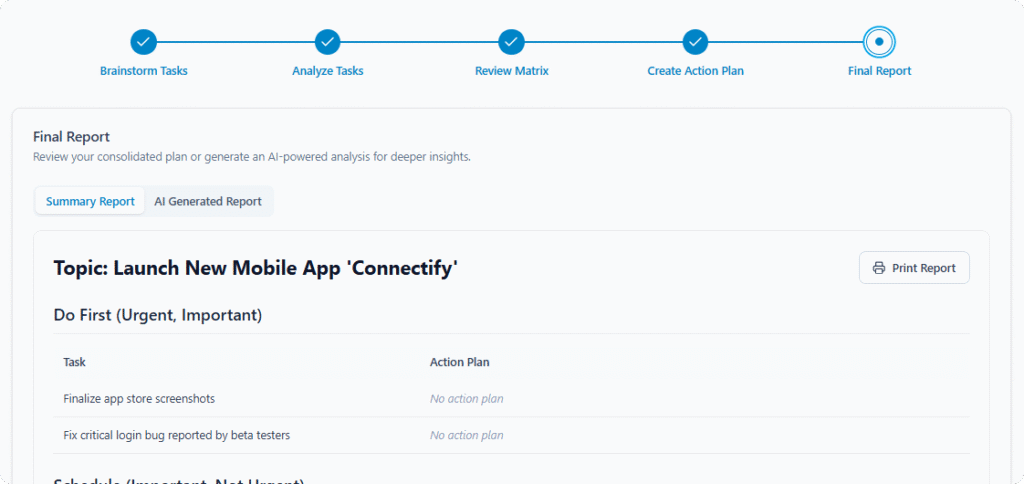This screenshot has height=484, width=1024.
Task: Open the Analyze Tasks step label
Action: (328, 71)
